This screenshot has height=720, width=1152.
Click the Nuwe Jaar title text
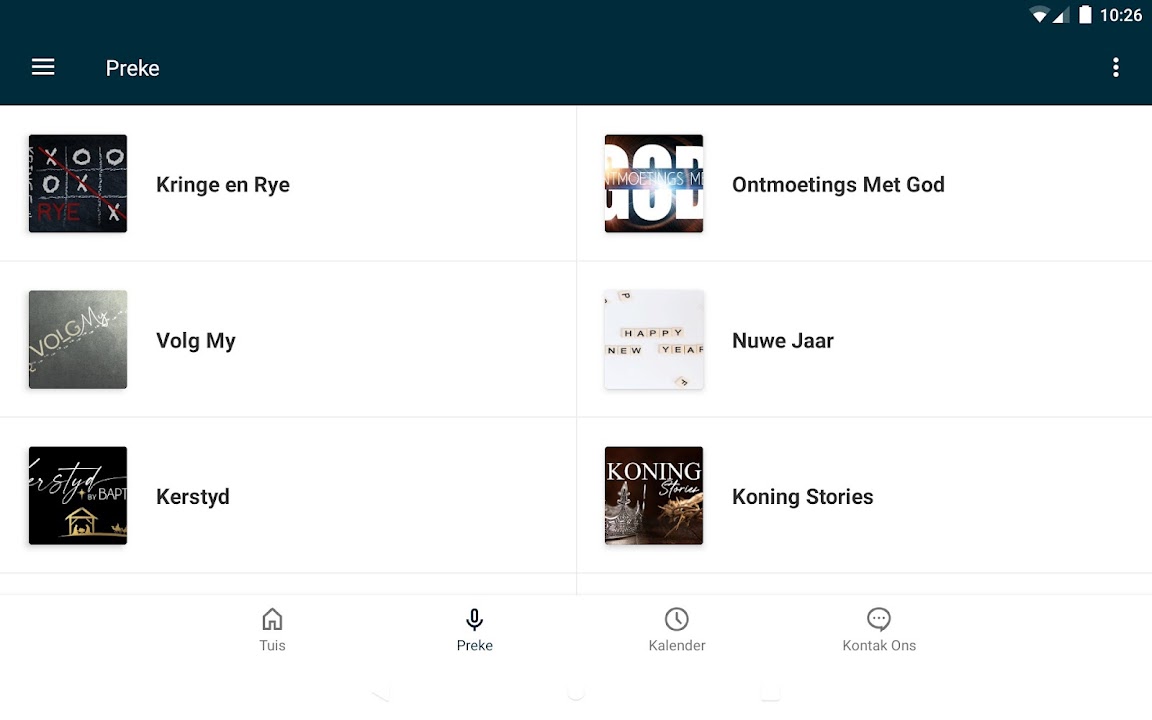[783, 341]
